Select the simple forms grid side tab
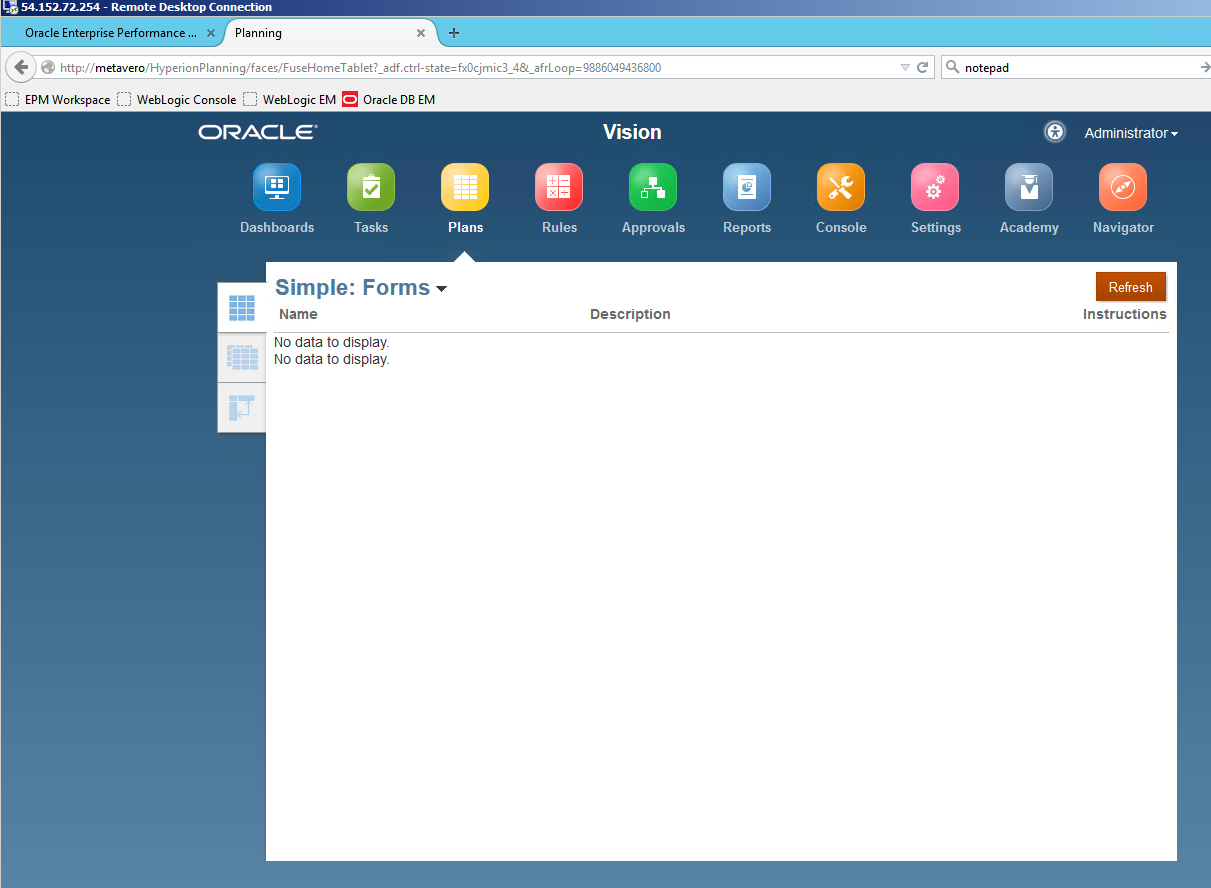Image resolution: width=1211 pixels, height=888 pixels. (242, 308)
